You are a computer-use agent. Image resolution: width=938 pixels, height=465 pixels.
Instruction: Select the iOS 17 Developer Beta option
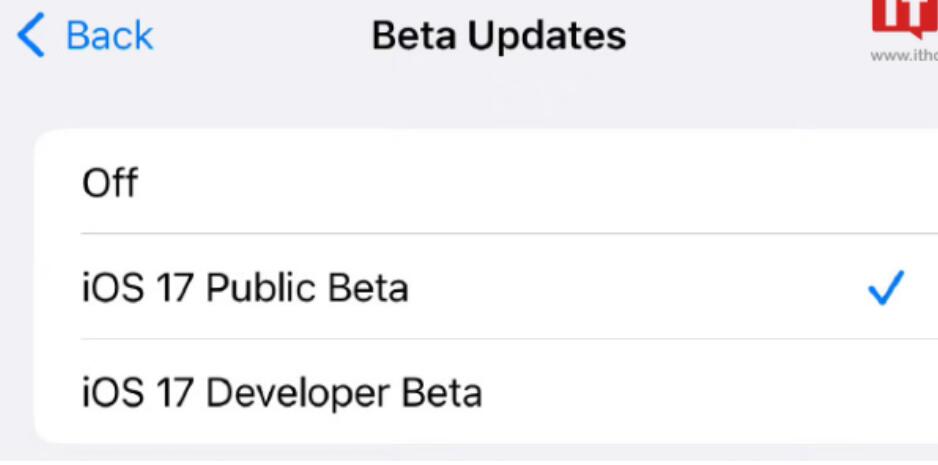[486, 391]
